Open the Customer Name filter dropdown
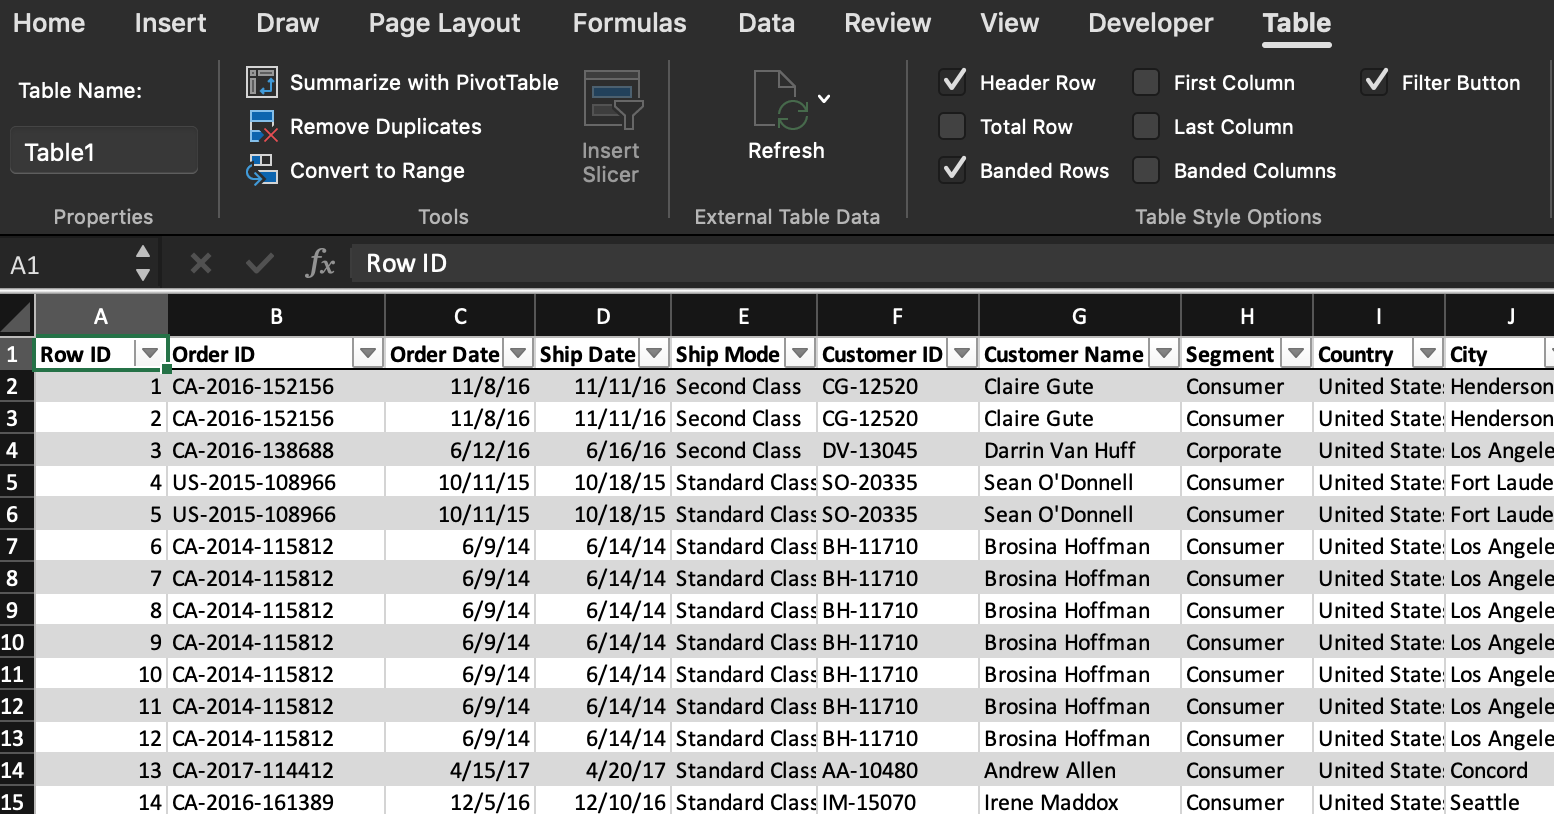The image size is (1554, 814). click(1163, 353)
